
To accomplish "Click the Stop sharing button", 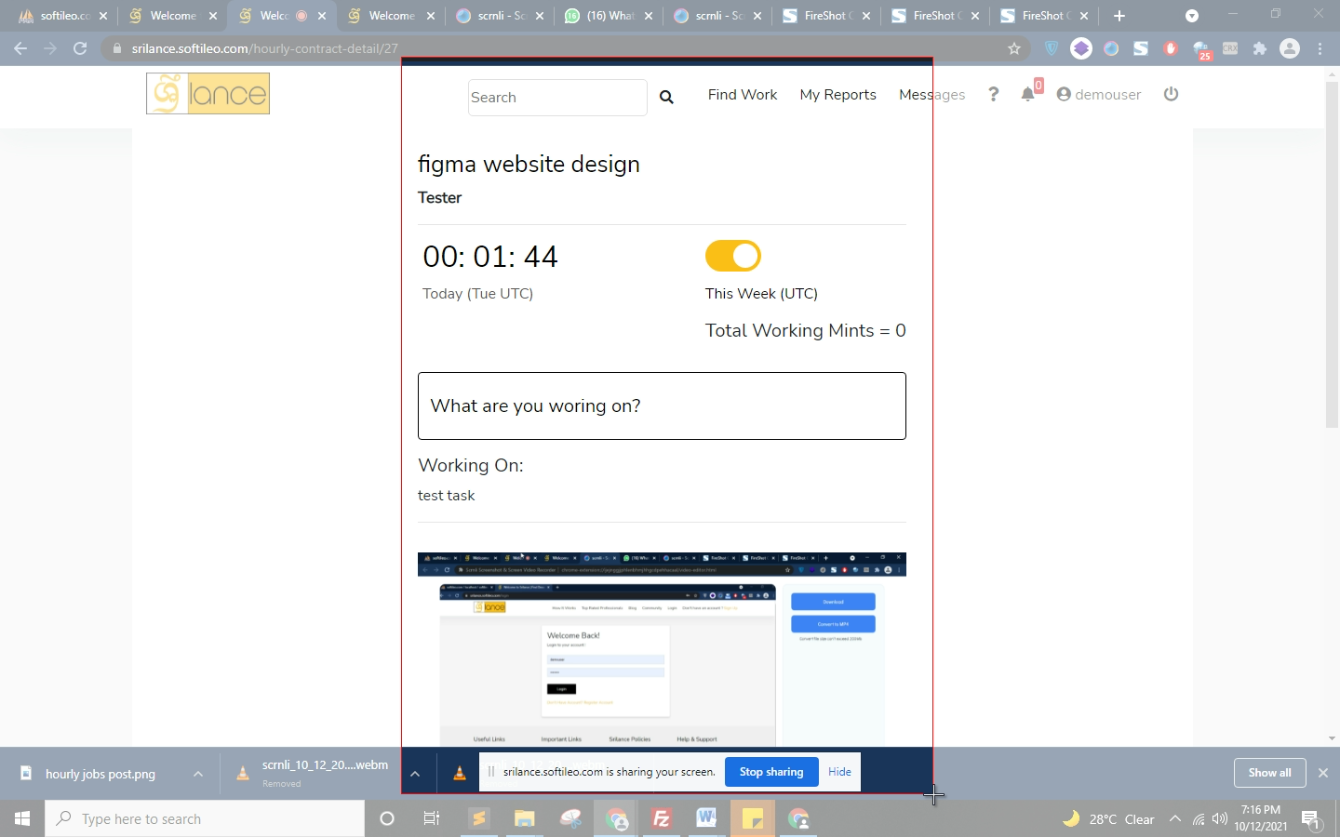I will pos(771,772).
